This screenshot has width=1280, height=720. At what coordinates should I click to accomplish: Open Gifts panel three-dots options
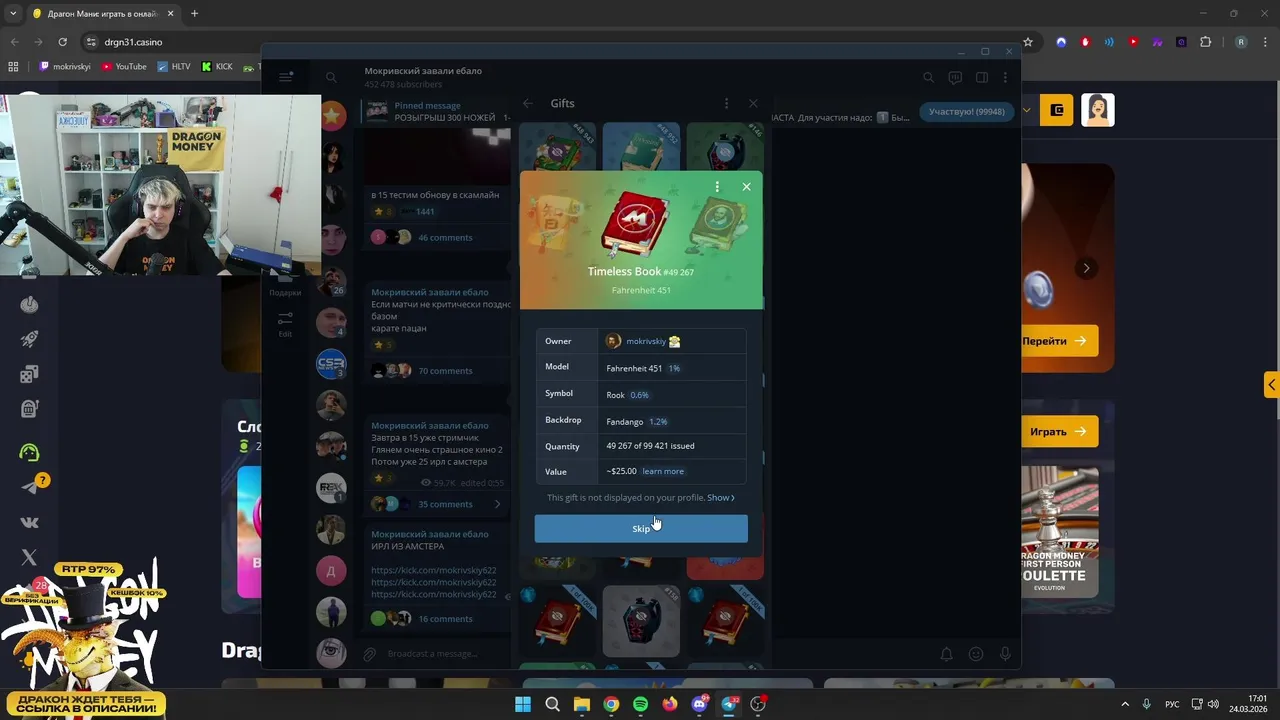coord(726,103)
